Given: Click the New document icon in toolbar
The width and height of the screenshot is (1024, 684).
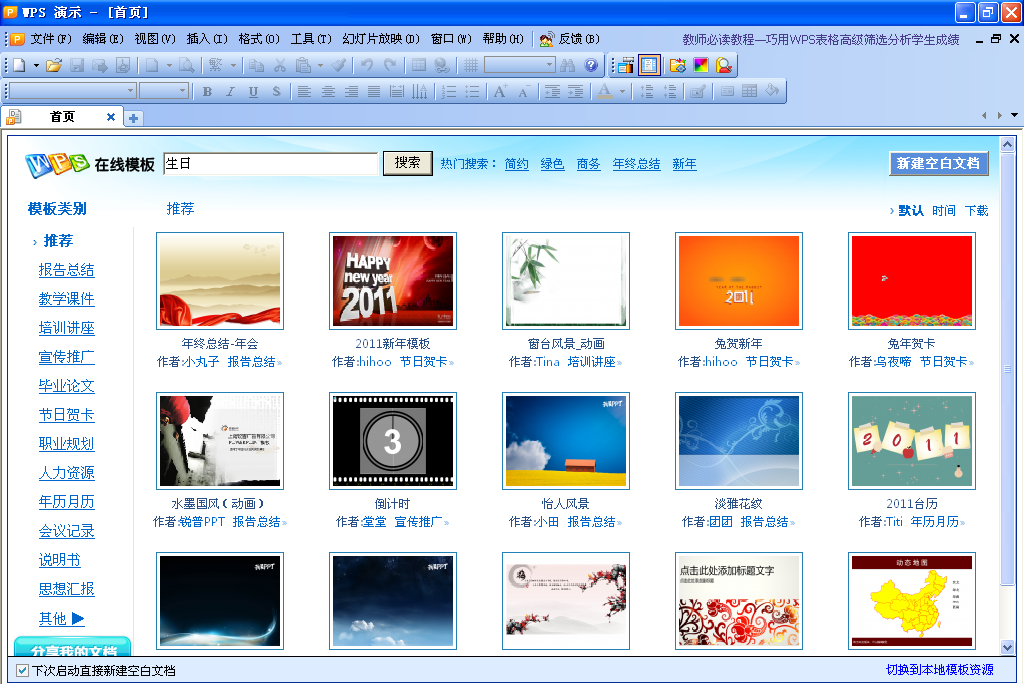Looking at the screenshot, I should click(x=18, y=66).
